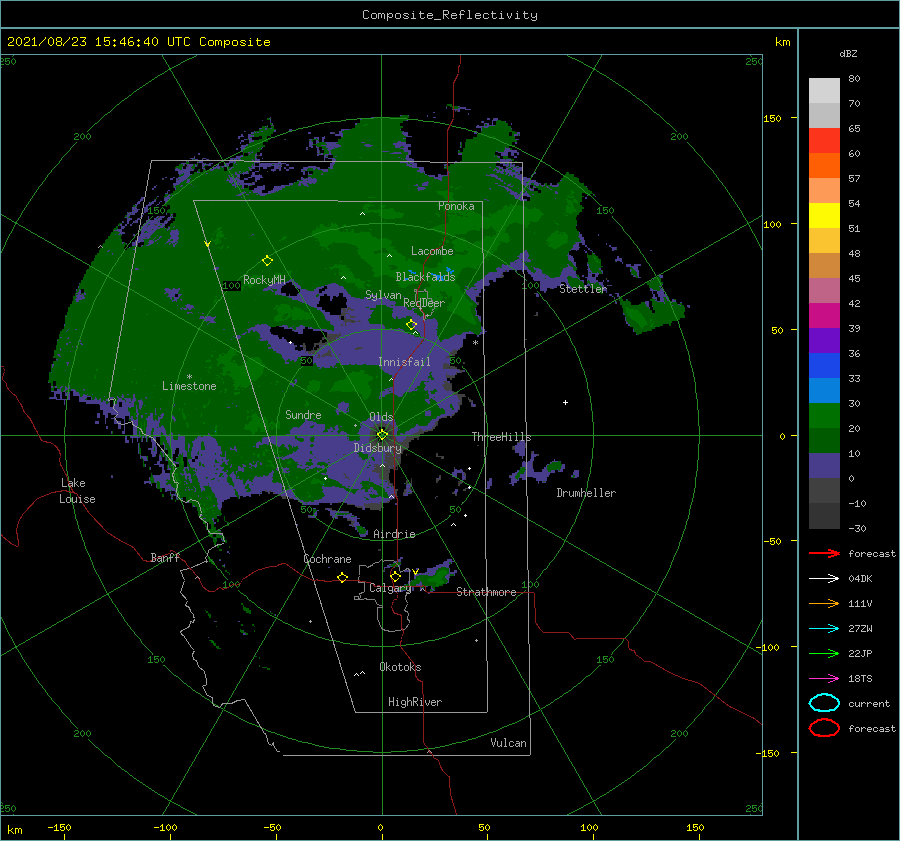Click the Blackfalds label

(x=425, y=277)
